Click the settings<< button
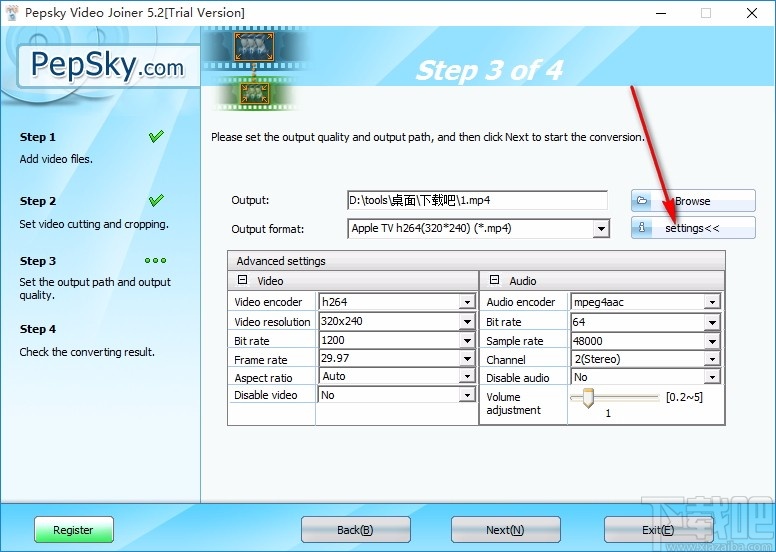The image size is (776, 552). (693, 228)
